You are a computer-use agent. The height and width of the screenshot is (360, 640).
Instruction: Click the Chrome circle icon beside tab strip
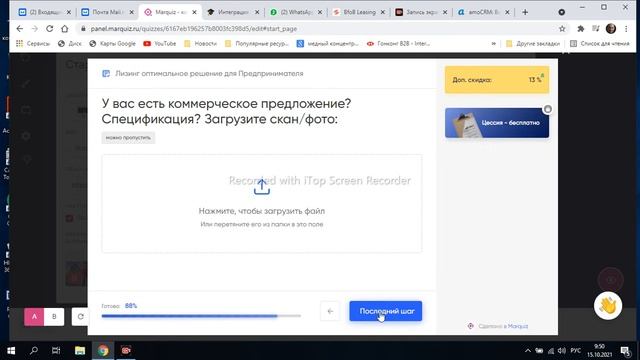562,12
